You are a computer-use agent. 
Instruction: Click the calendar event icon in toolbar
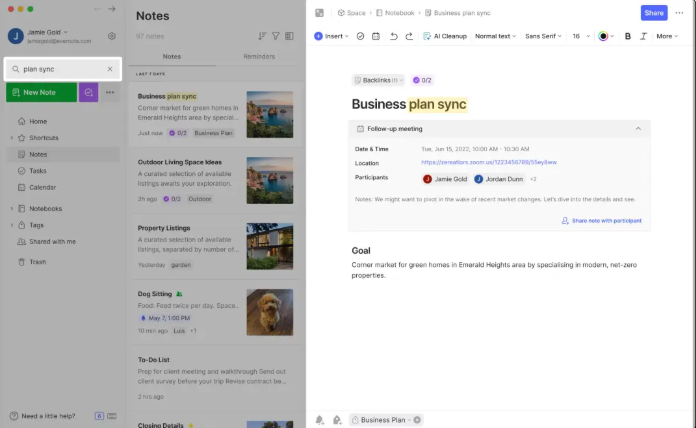point(375,36)
